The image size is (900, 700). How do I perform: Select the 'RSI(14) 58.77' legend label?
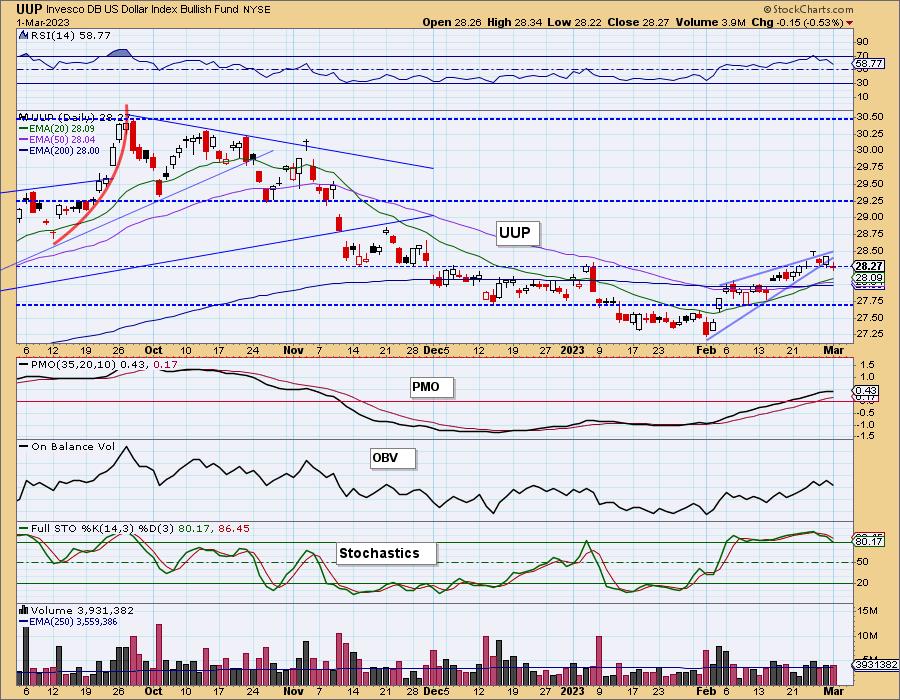tap(70, 35)
